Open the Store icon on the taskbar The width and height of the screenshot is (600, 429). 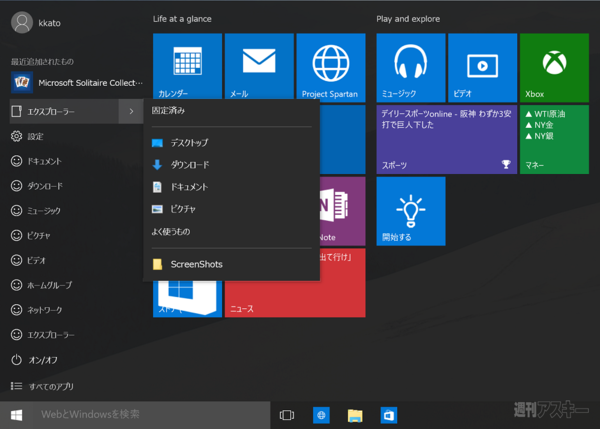pyautogui.click(x=389, y=415)
